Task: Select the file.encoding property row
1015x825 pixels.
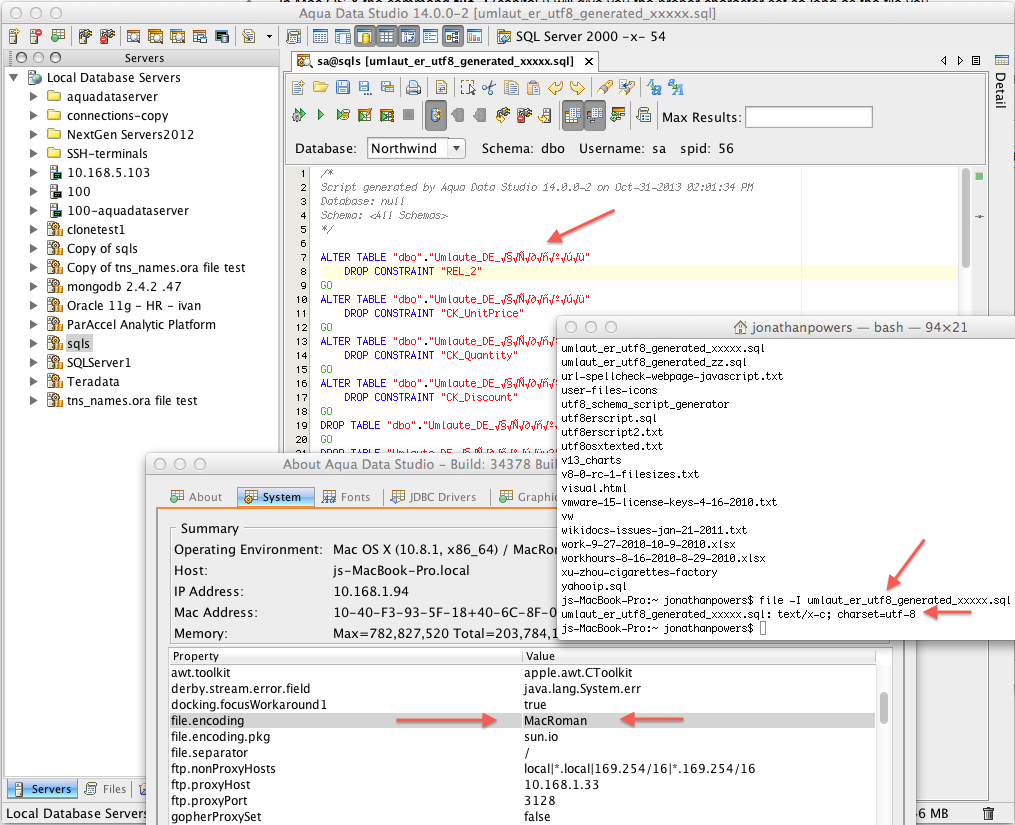Action: click(x=522, y=721)
